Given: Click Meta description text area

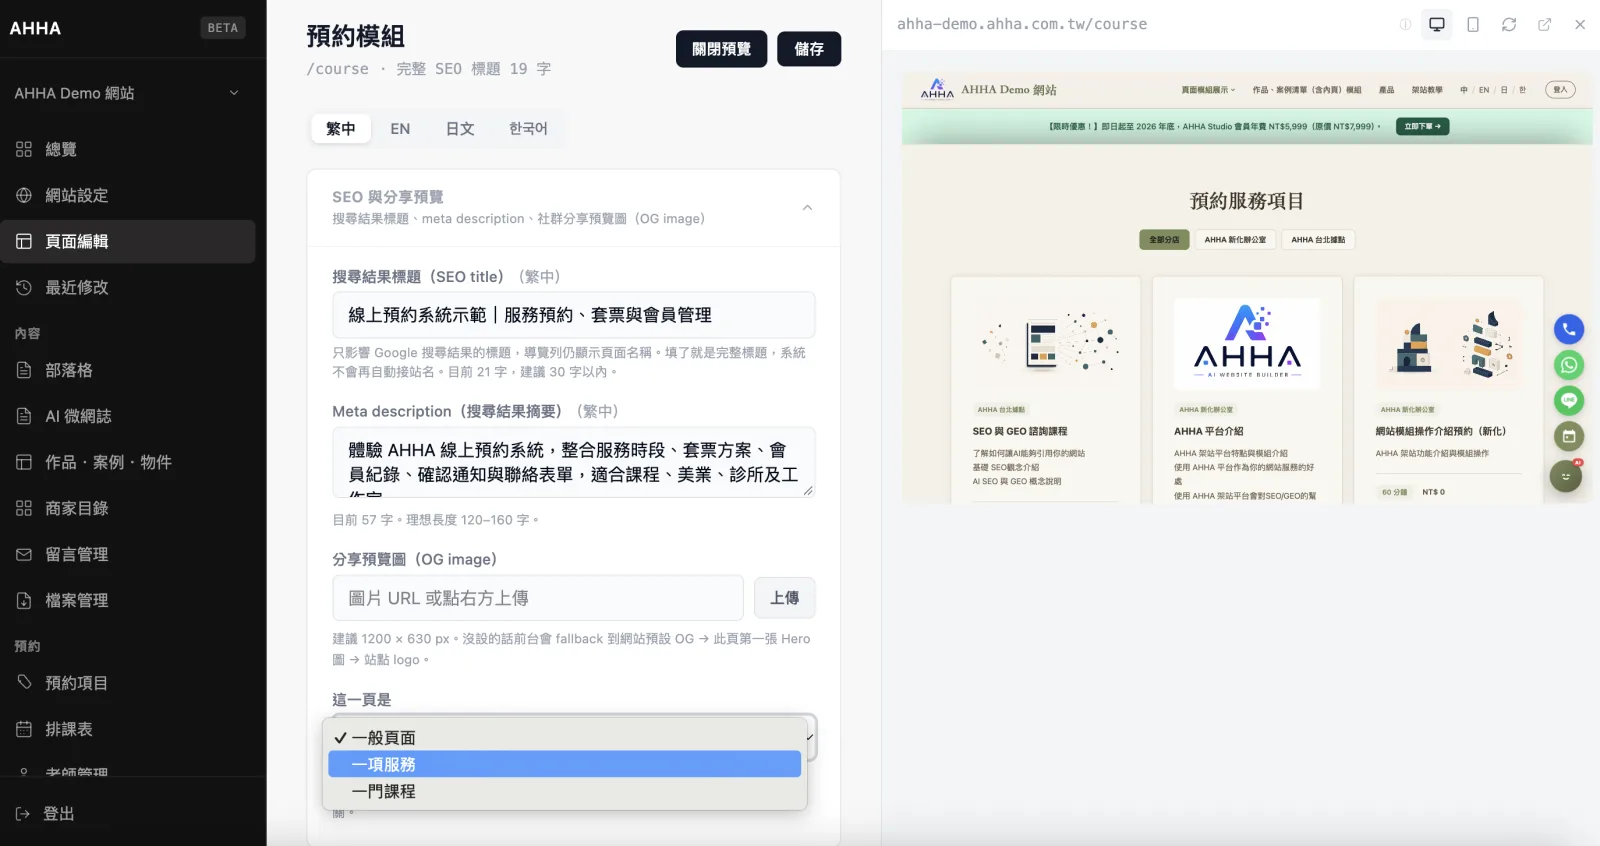Looking at the screenshot, I should pos(574,463).
